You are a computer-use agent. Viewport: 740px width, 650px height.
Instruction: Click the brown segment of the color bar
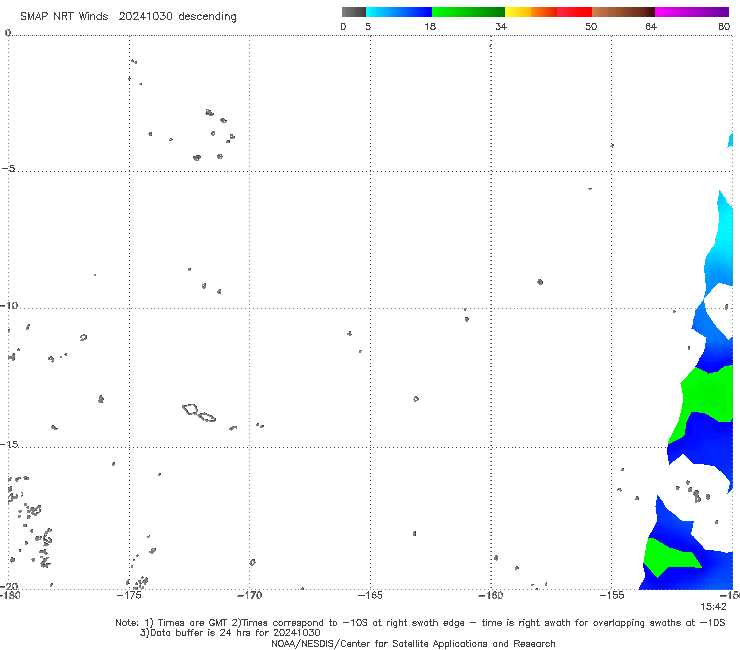623,12
